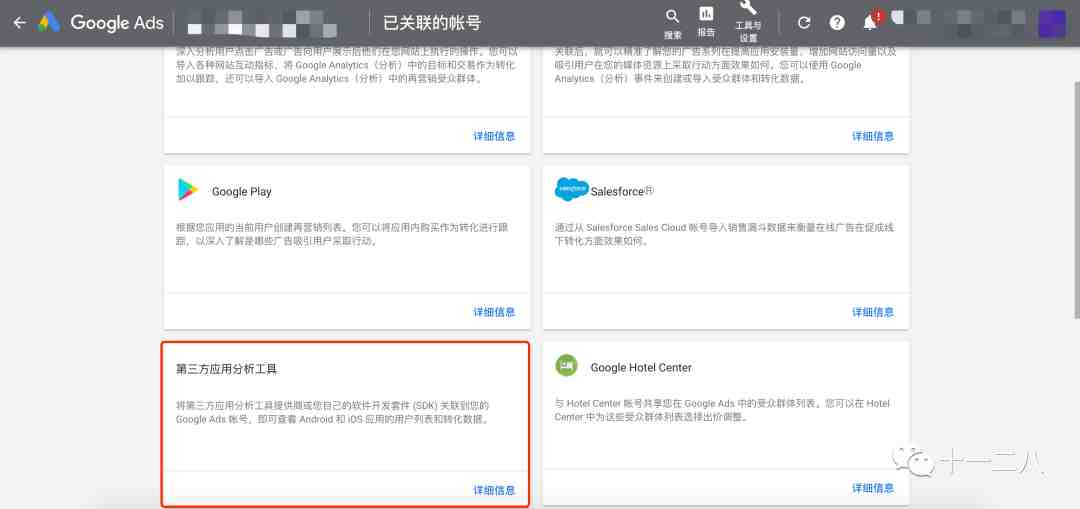Select the Google Play card title
1080x509 pixels.
click(241, 191)
